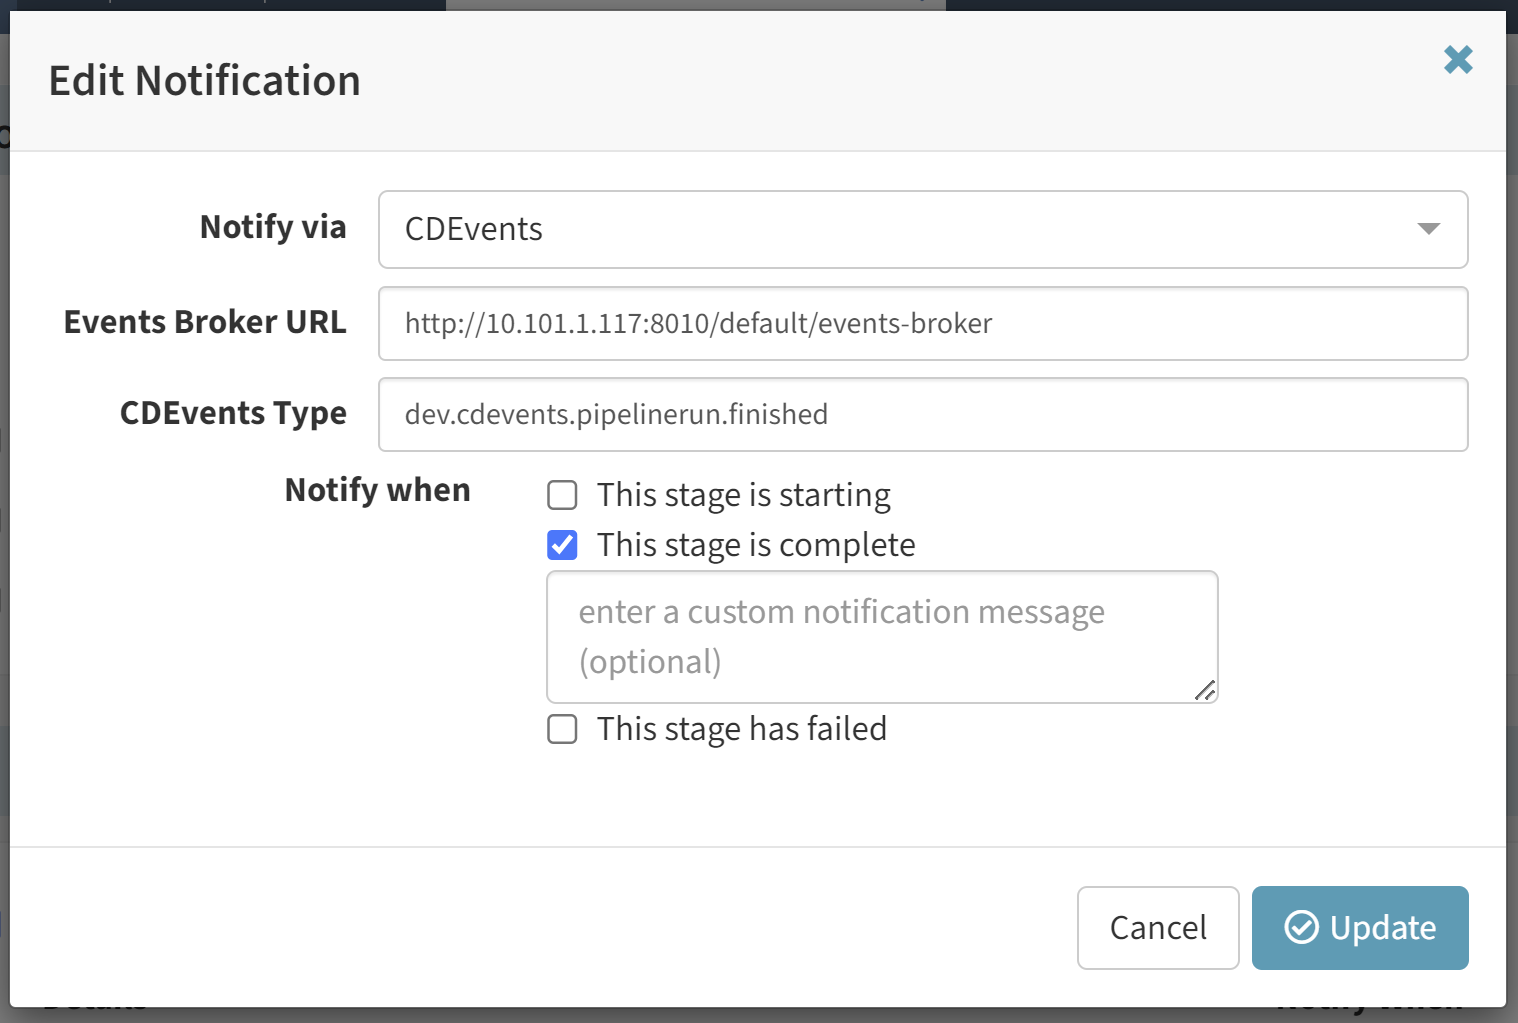The image size is (1518, 1023).
Task: Click the Notify via field label
Action: (x=273, y=227)
